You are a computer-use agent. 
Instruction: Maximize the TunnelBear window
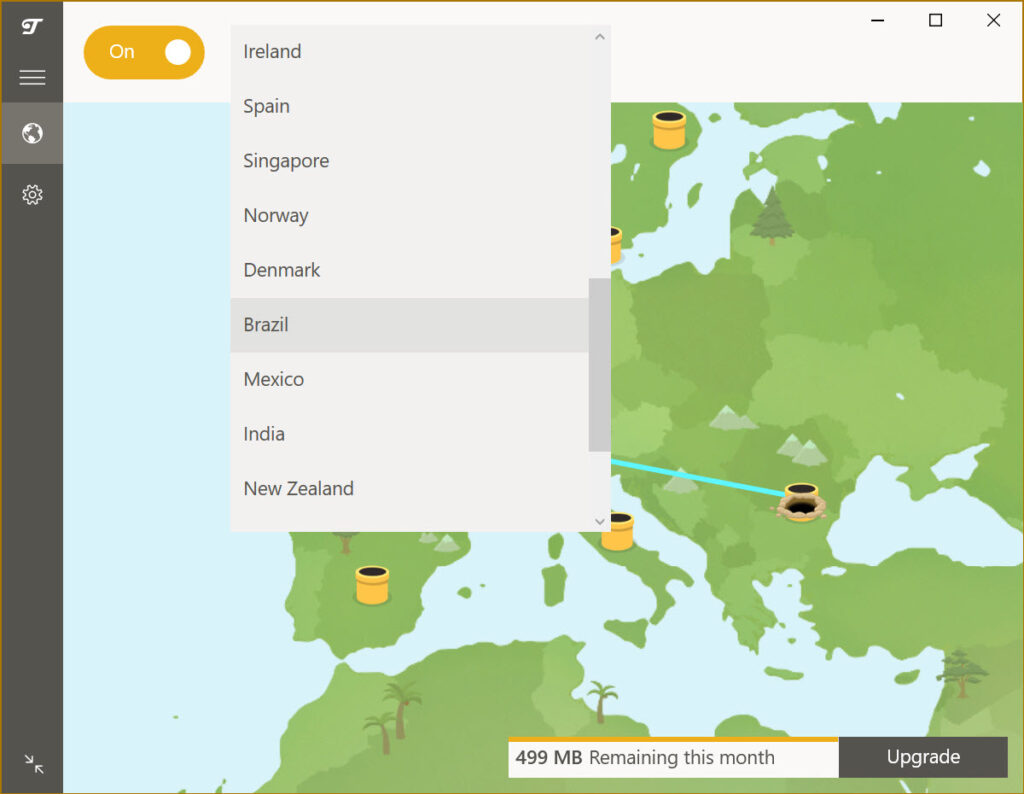(x=935, y=20)
